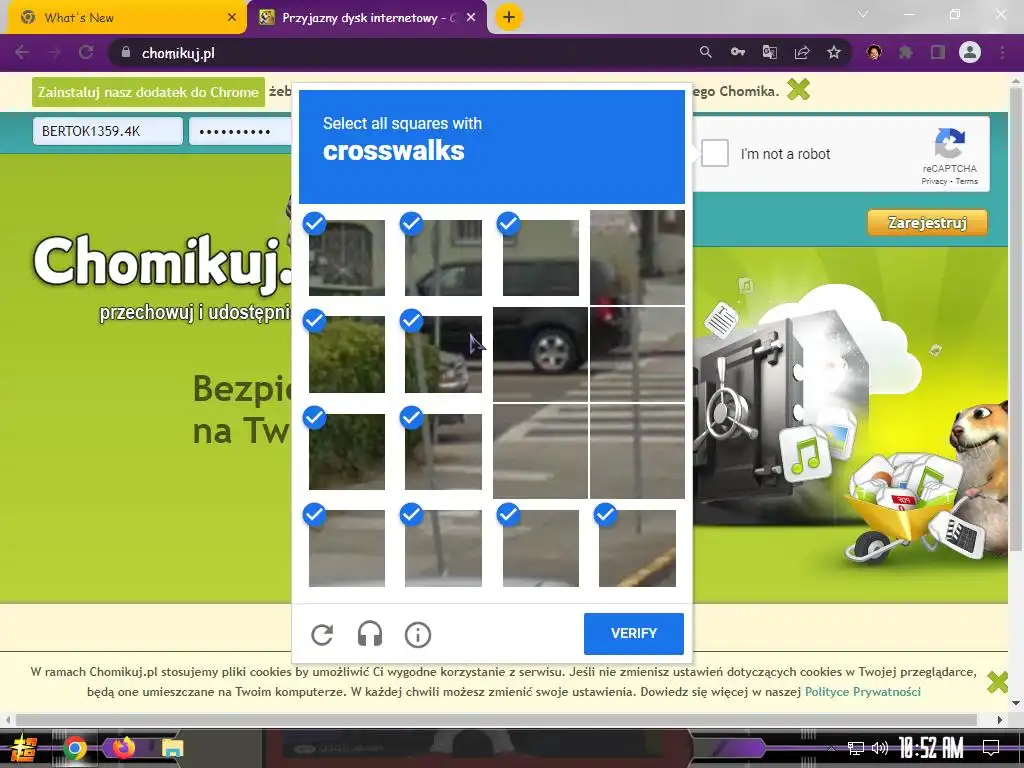
Task: Deselect the top-left window captcha tile
Action: click(x=346, y=257)
